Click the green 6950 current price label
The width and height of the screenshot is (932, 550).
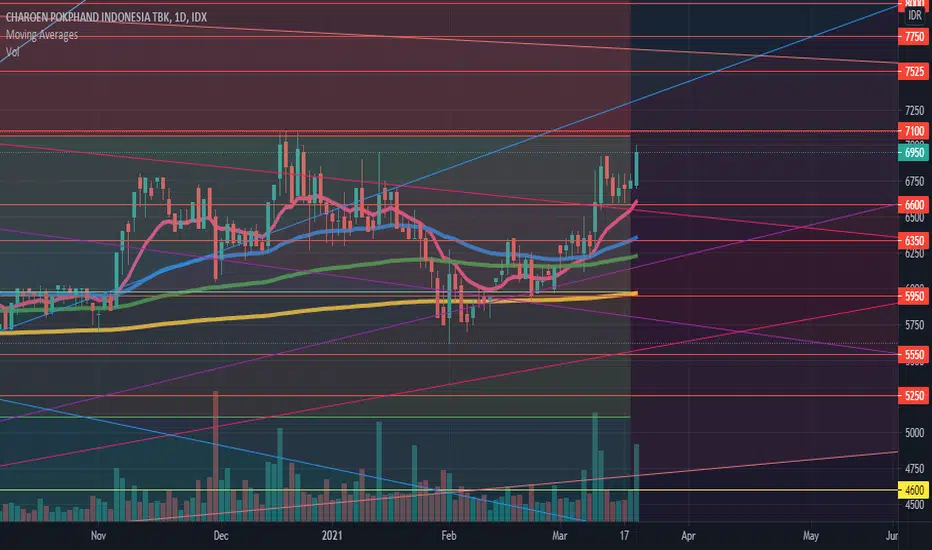[x=914, y=153]
